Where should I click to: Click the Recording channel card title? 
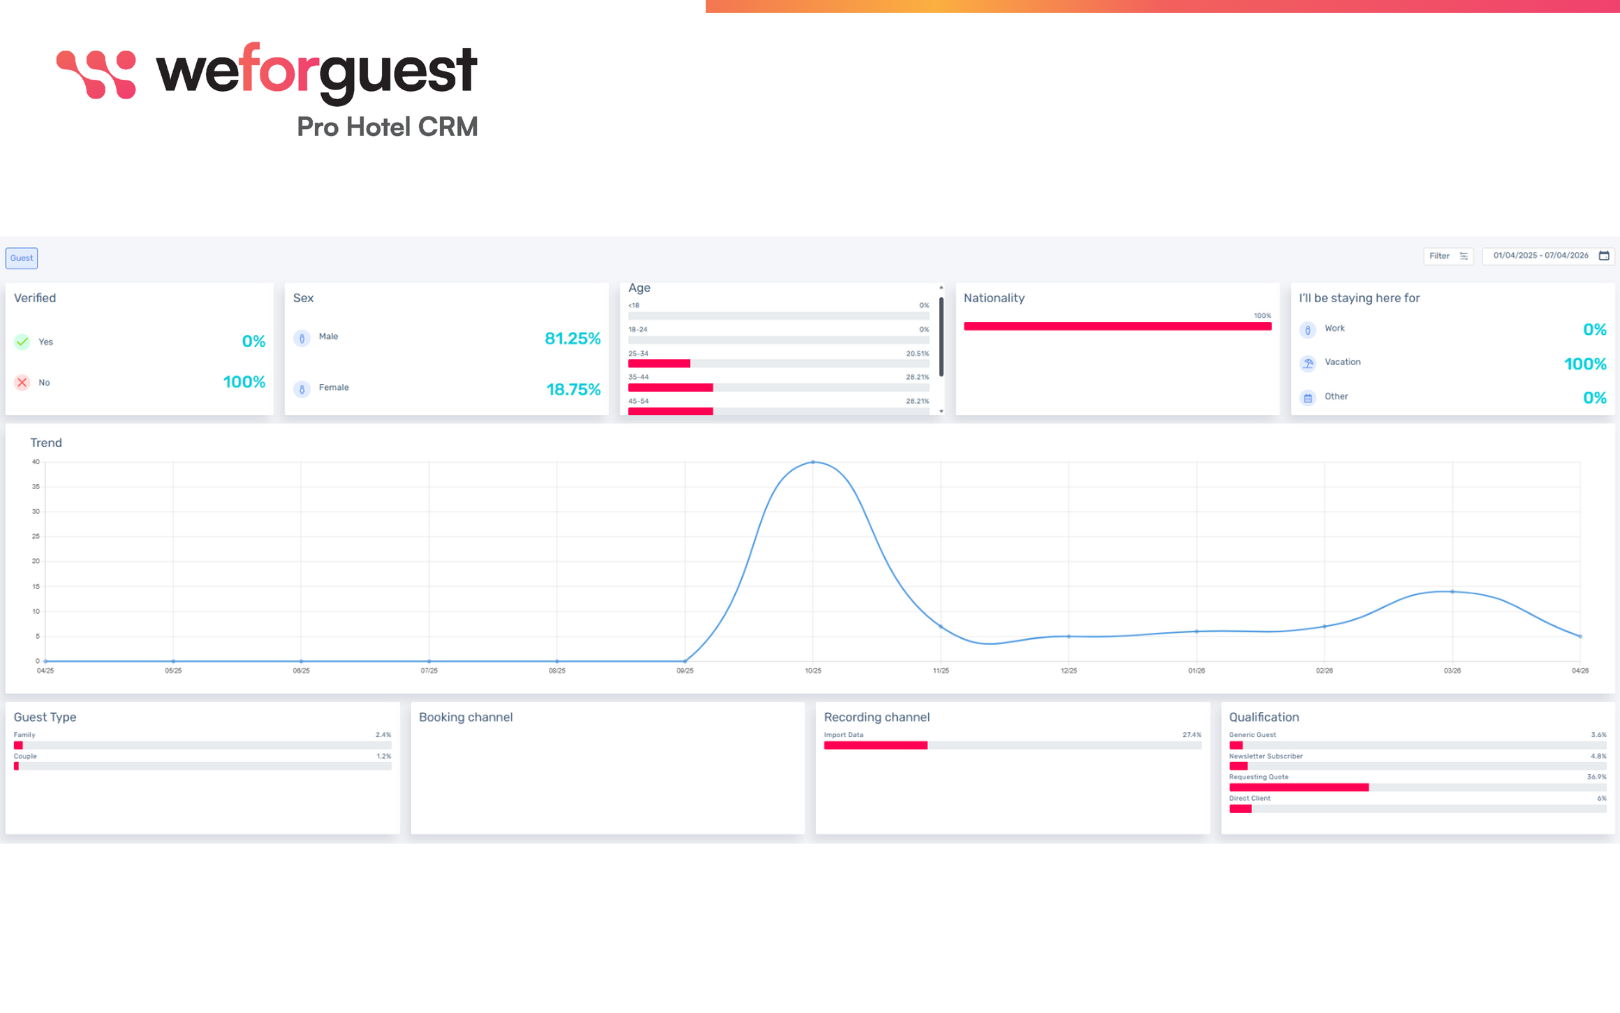pyautogui.click(x=877, y=717)
